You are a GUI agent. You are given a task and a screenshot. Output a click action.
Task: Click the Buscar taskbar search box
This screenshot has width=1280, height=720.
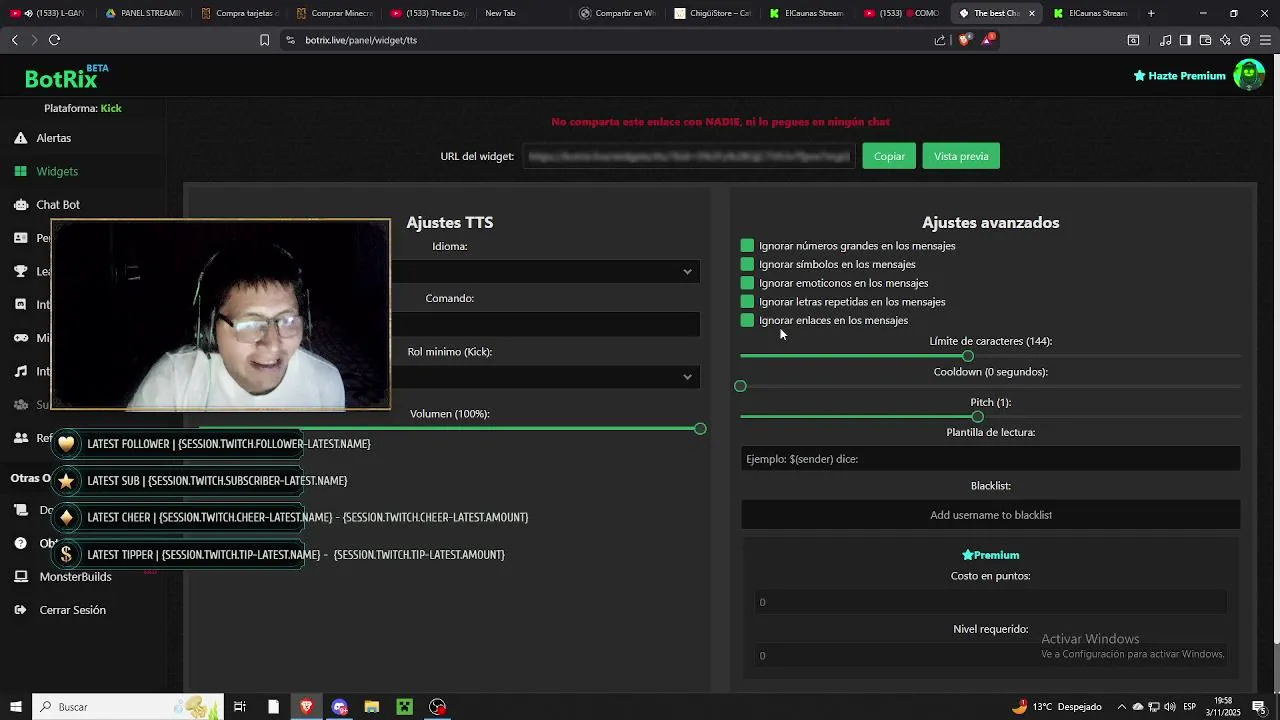(x=128, y=707)
